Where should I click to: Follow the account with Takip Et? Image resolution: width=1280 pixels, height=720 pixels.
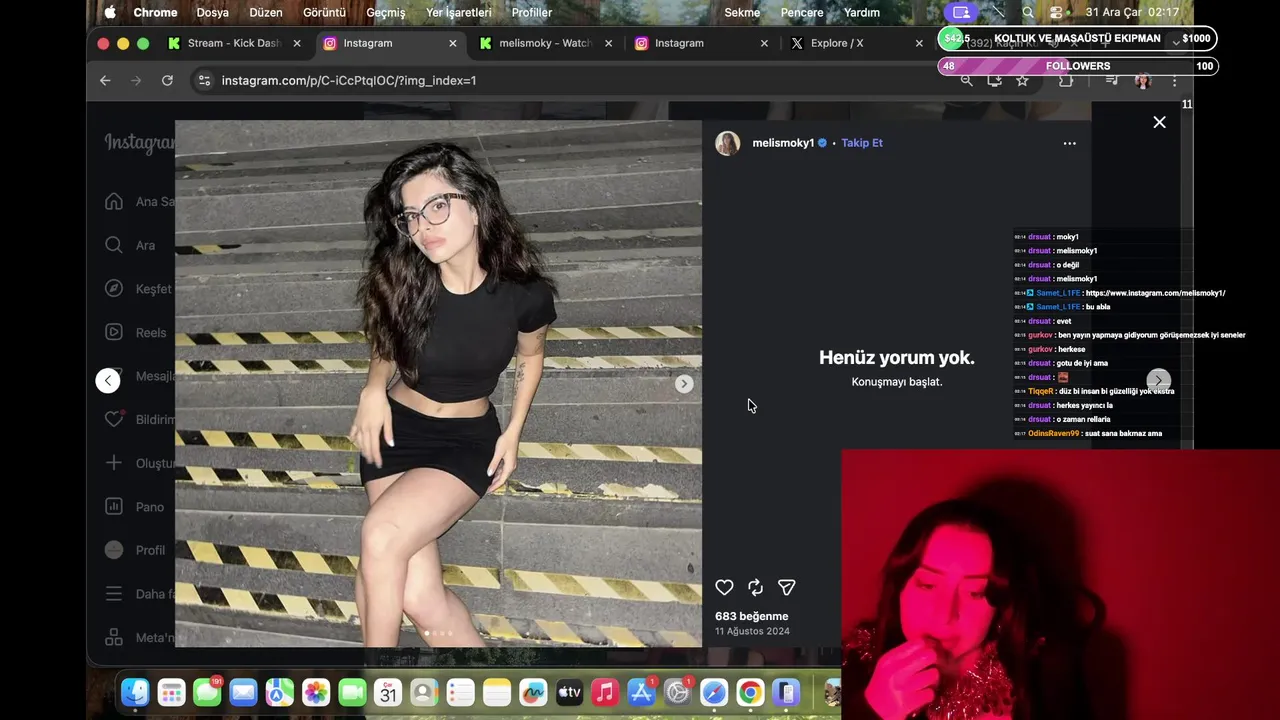(862, 143)
